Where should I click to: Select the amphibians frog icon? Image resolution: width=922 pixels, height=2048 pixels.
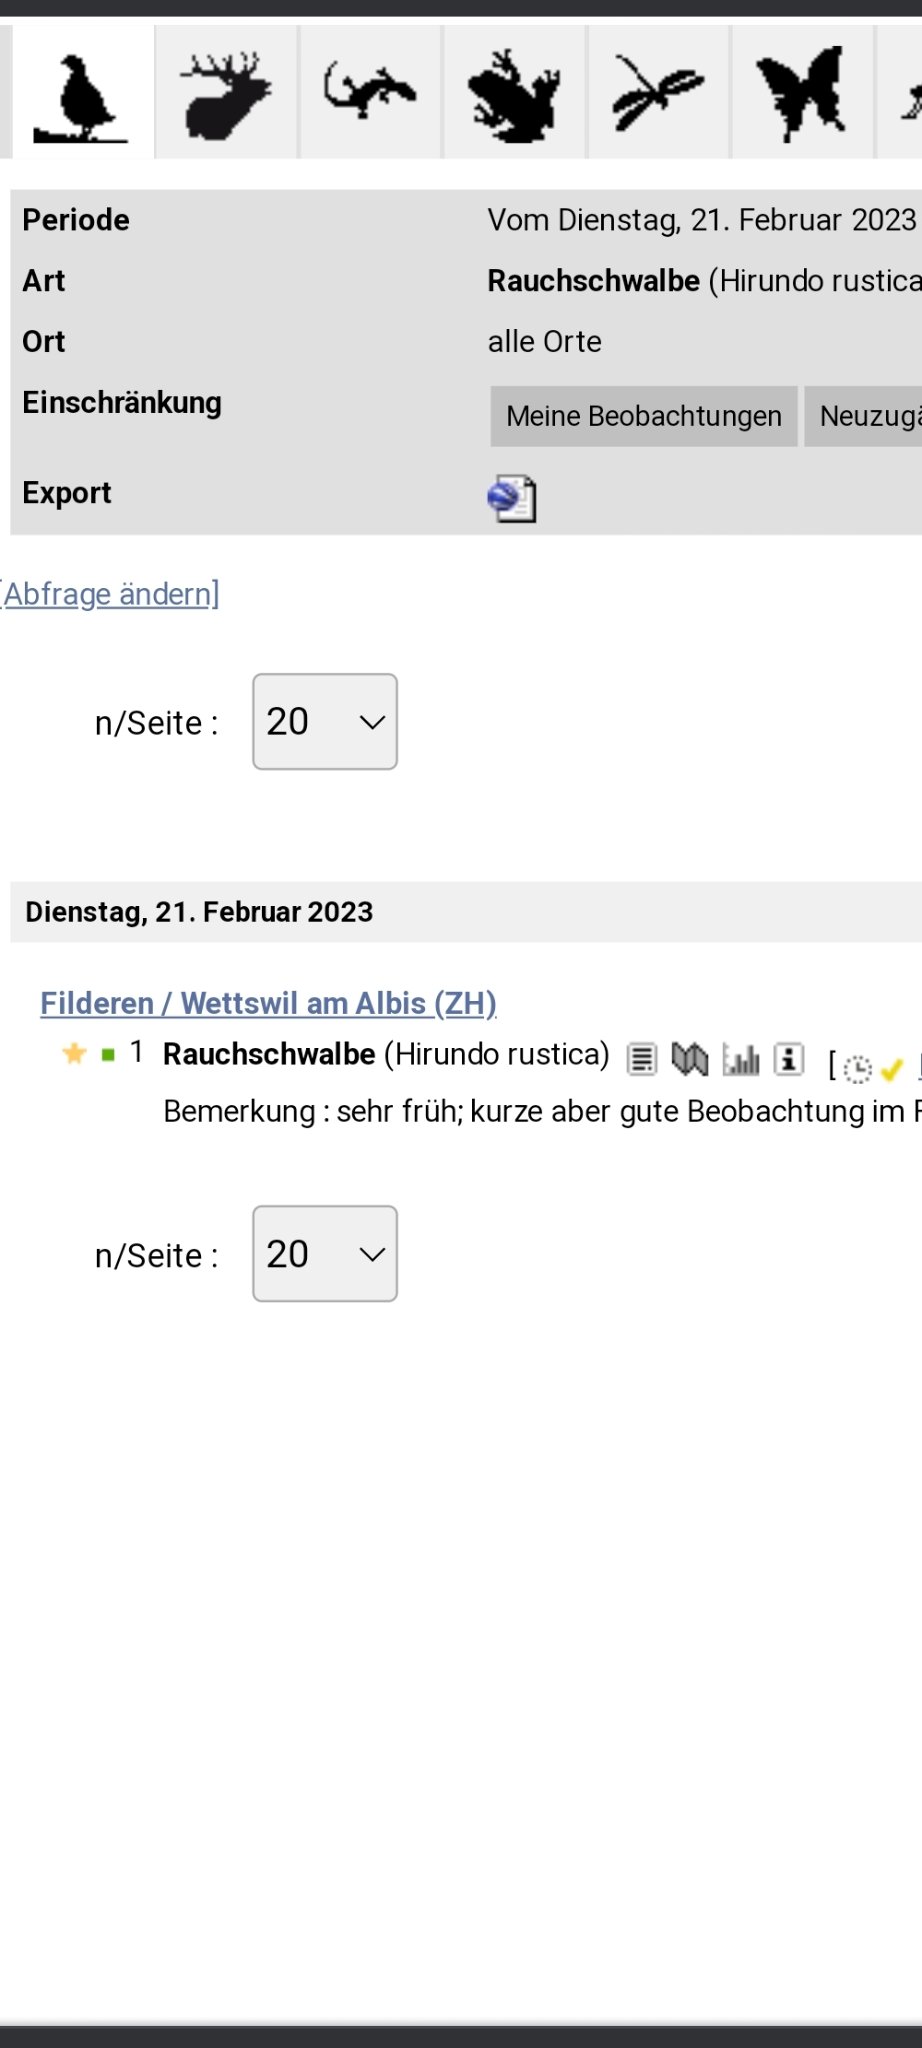(514, 95)
